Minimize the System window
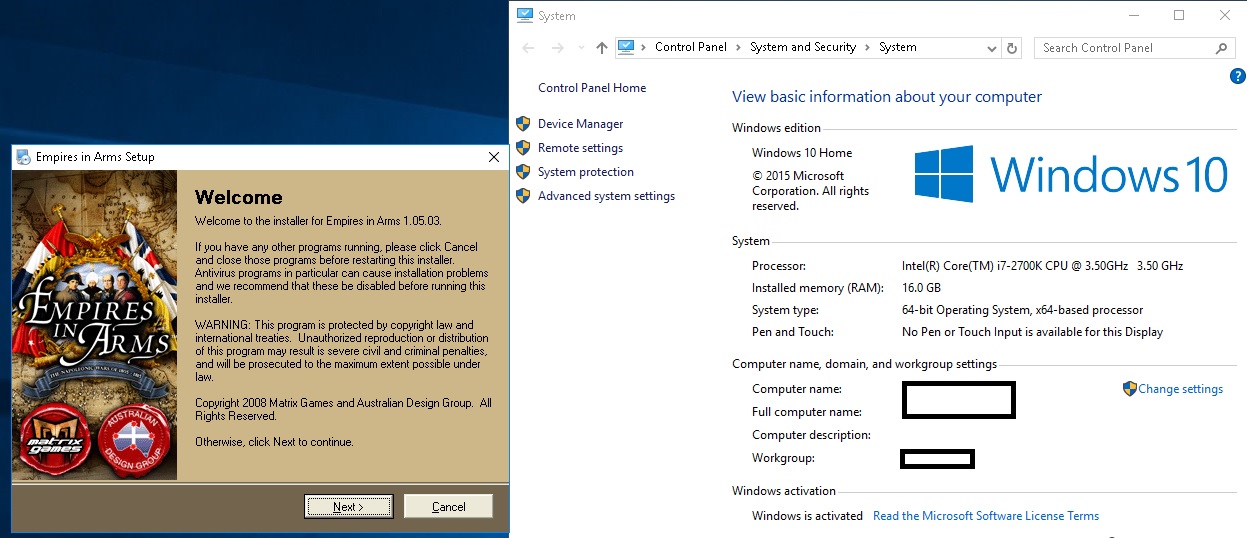The height and width of the screenshot is (538, 1247). point(1133,15)
